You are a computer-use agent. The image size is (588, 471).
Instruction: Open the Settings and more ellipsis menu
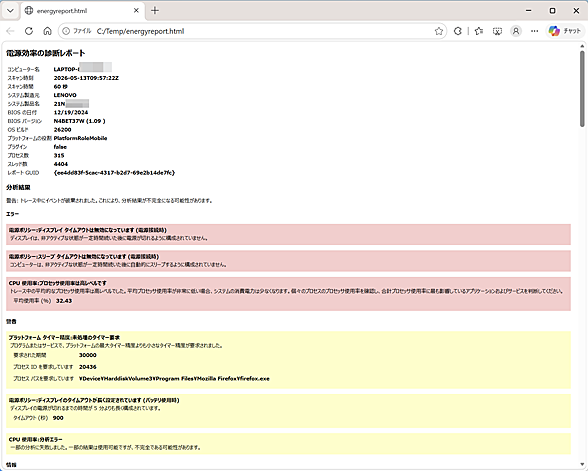pyautogui.click(x=535, y=31)
